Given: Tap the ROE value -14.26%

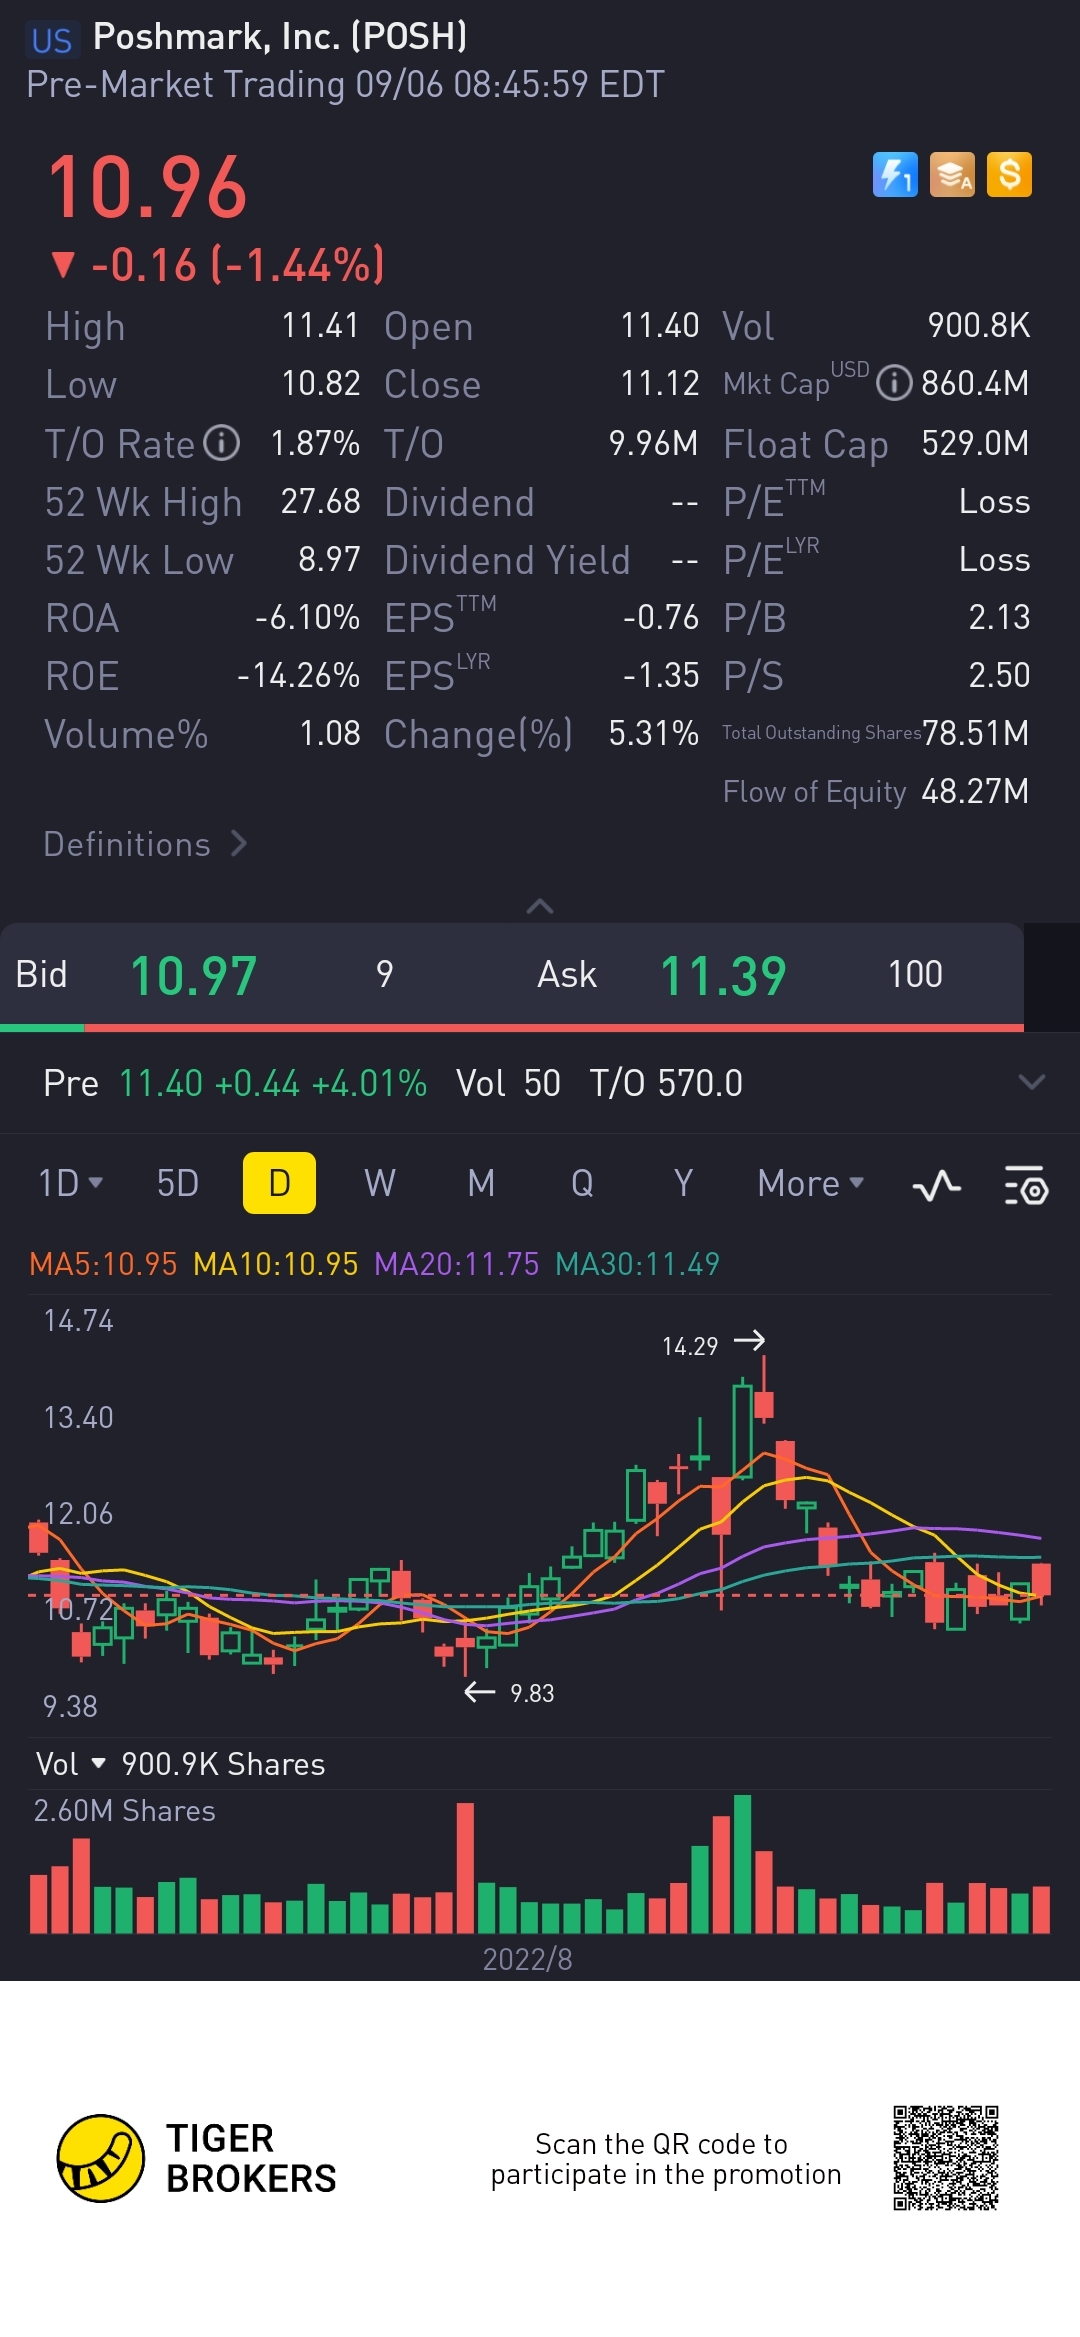Looking at the screenshot, I should pyautogui.click(x=298, y=675).
